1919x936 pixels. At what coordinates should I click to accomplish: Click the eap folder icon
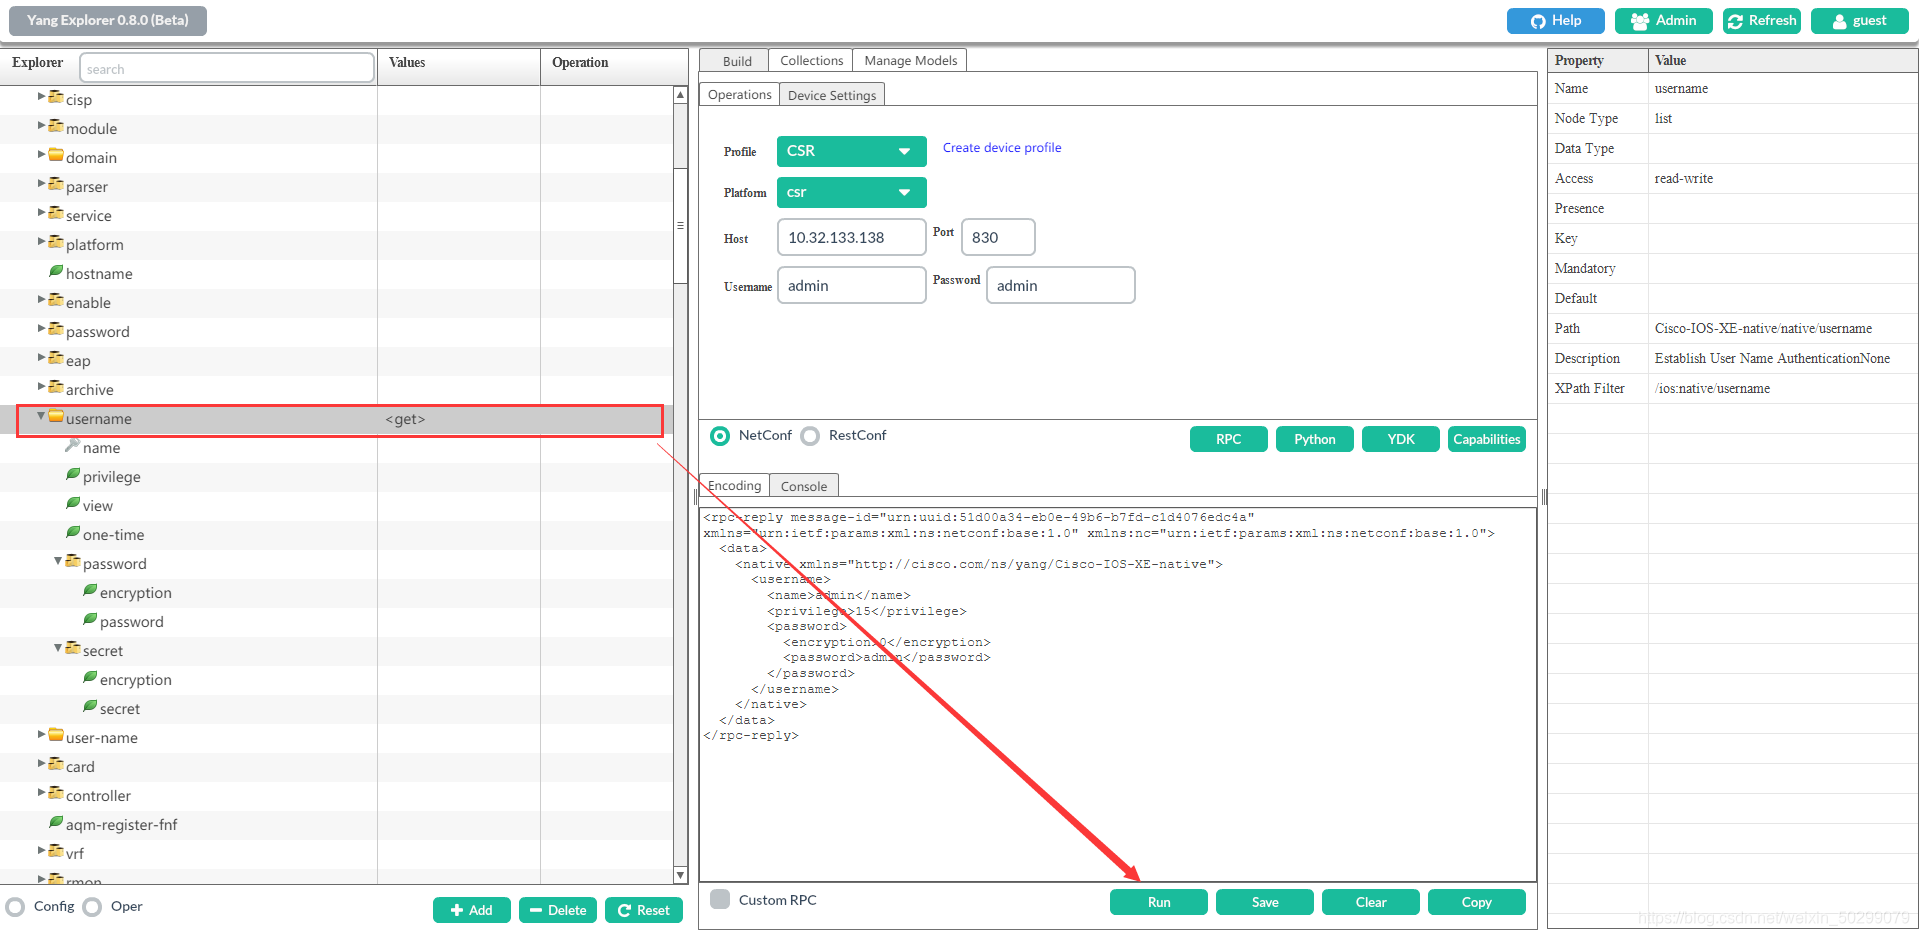tap(56, 358)
